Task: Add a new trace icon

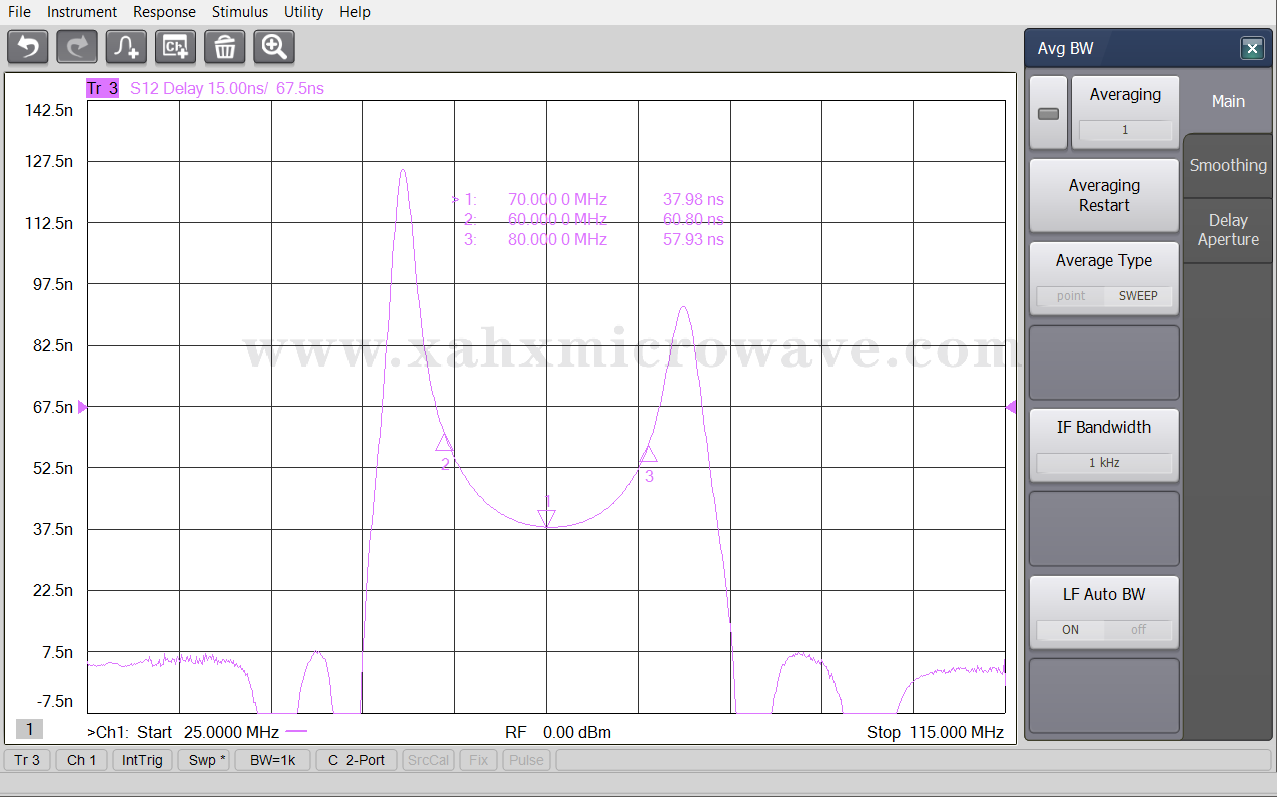Action: point(126,46)
